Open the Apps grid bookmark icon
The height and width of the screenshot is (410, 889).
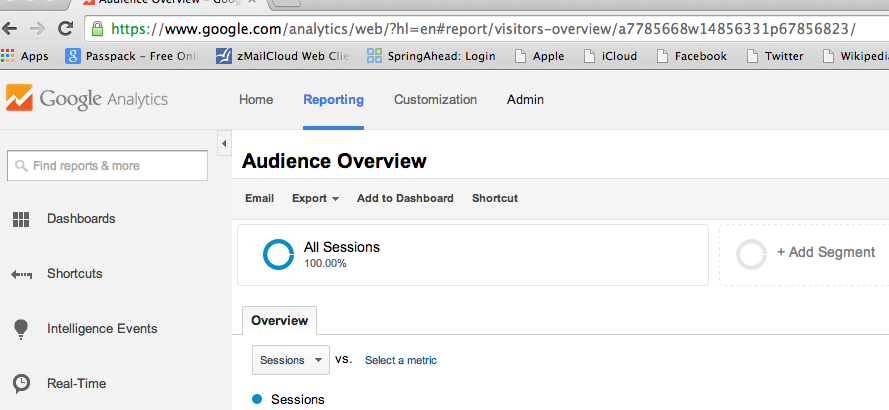tap(7, 56)
